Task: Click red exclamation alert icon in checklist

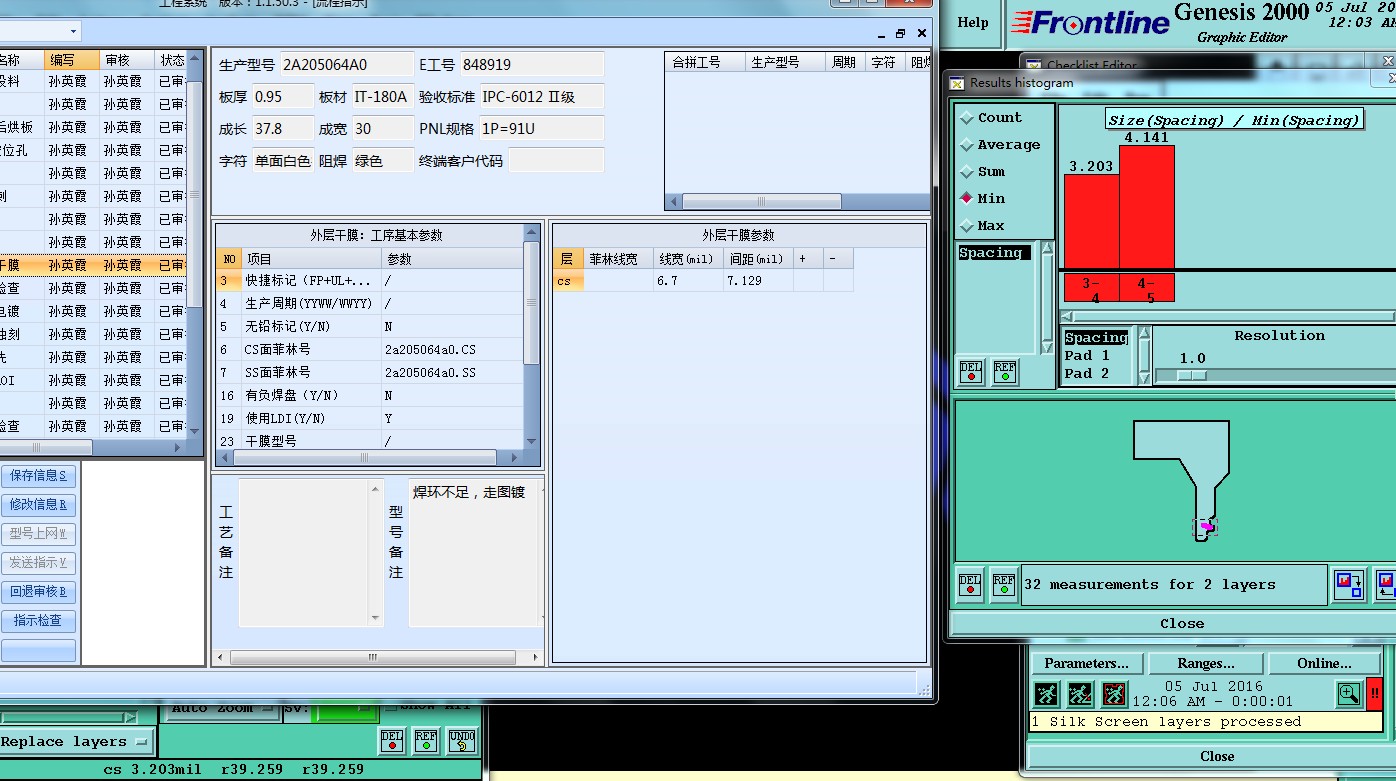Action: (1375, 693)
